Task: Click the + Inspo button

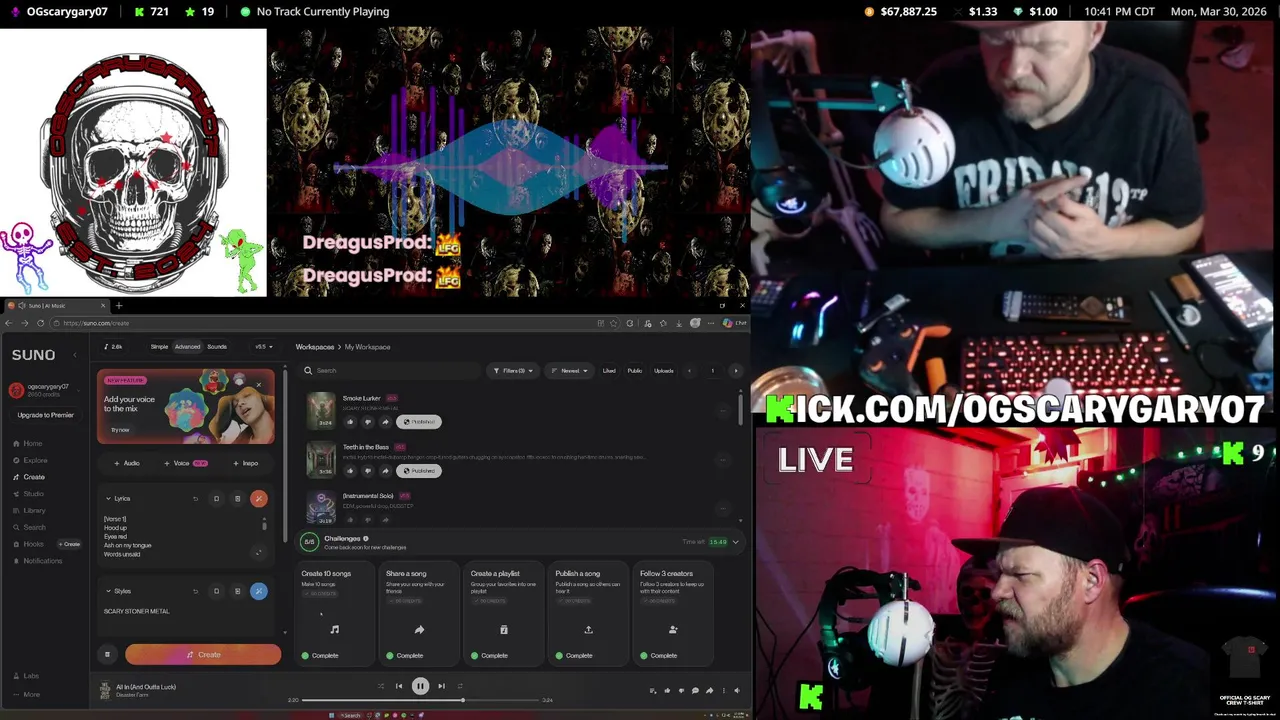Action: coord(245,463)
